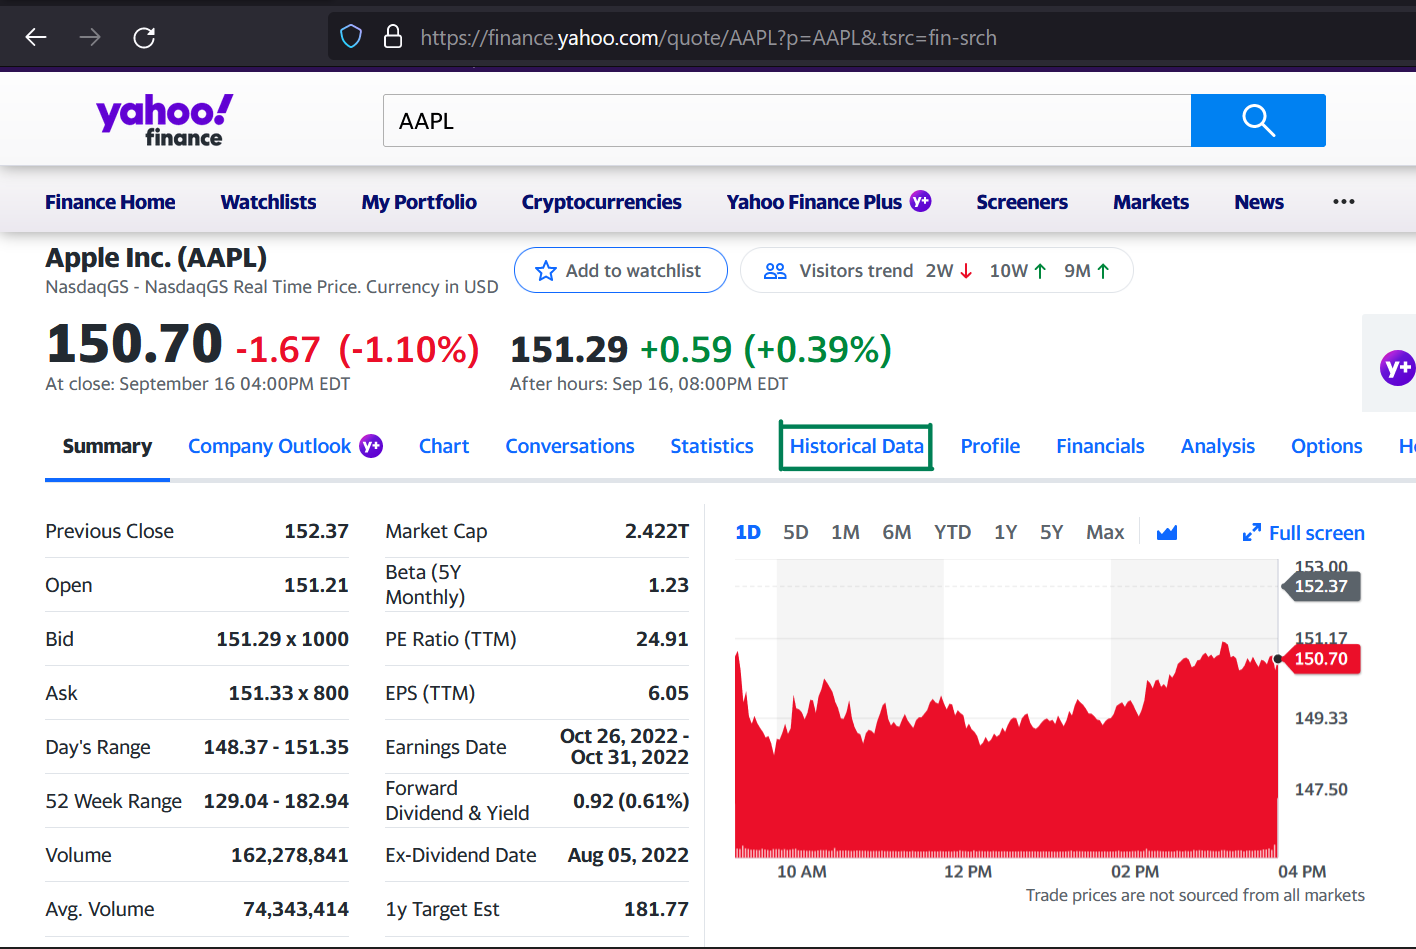Open My Portfolio
The height and width of the screenshot is (949, 1416).
419,202
